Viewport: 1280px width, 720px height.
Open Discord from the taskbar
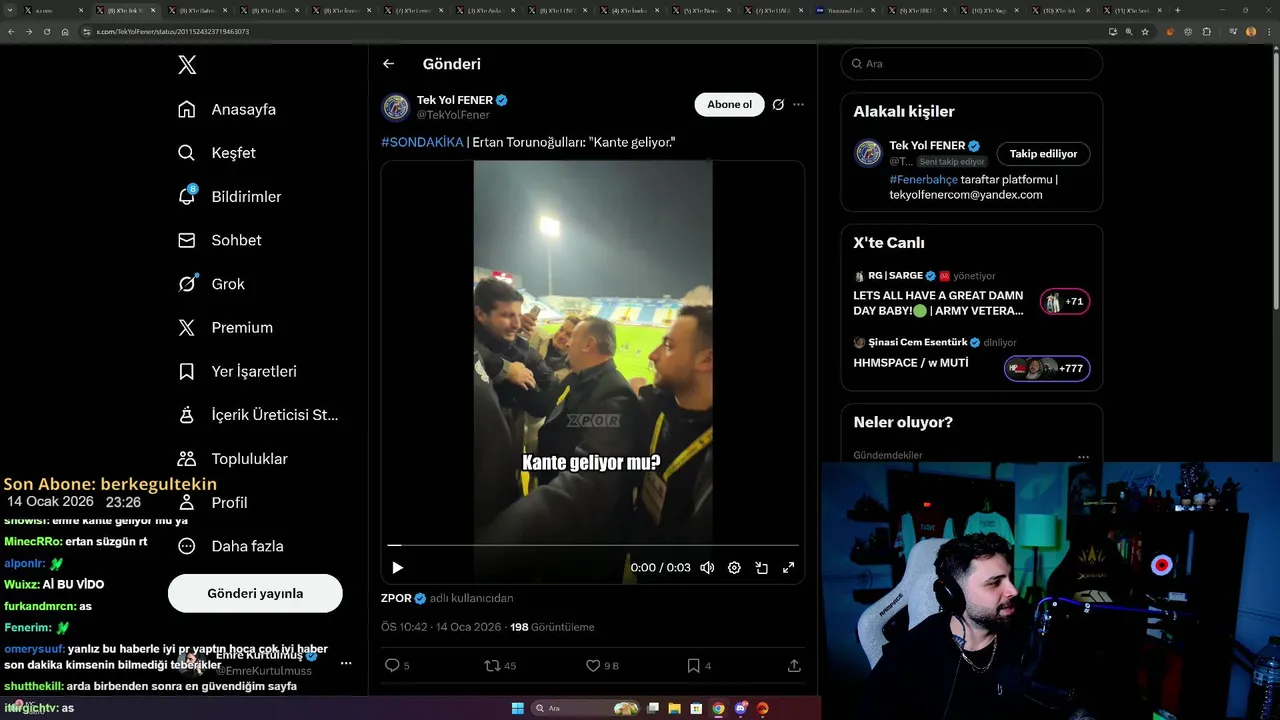pos(740,708)
